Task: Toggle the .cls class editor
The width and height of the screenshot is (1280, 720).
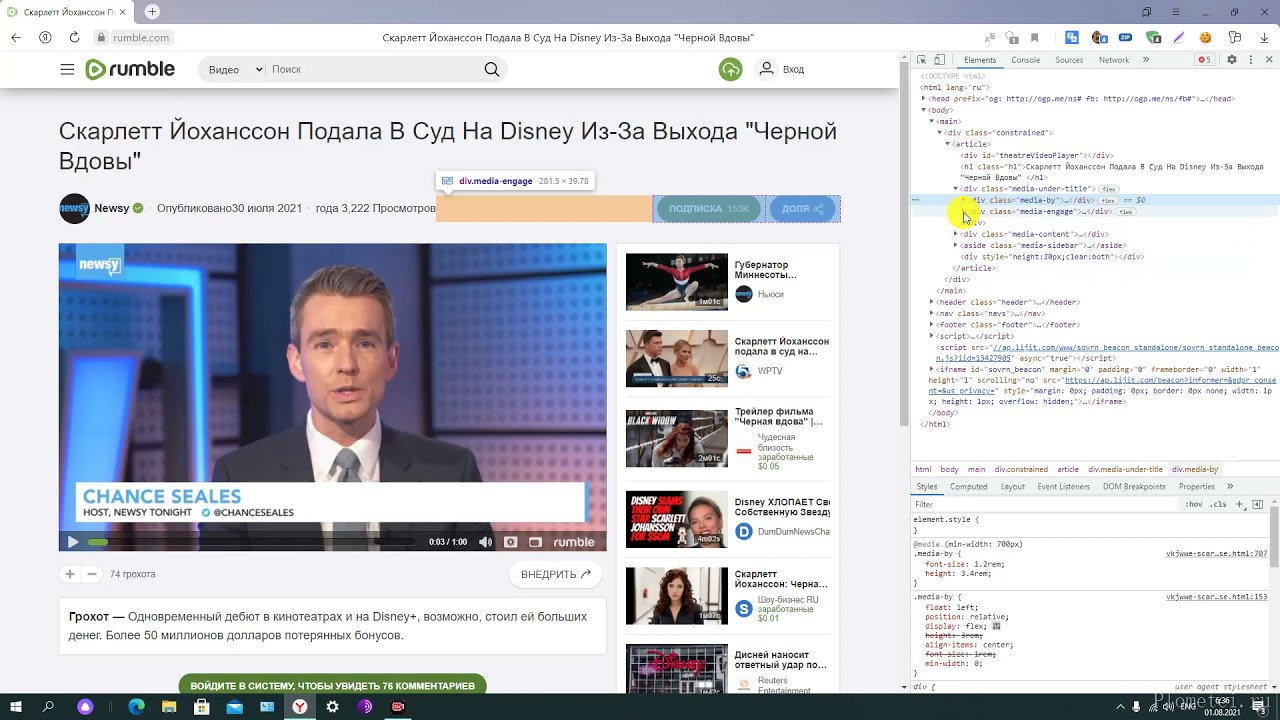Action: [1218, 504]
